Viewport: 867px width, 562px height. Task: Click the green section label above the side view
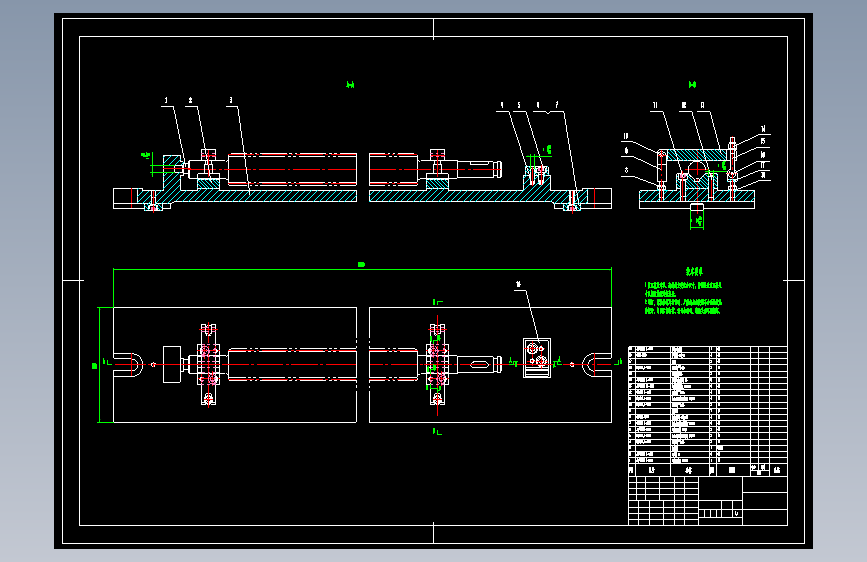(692, 85)
